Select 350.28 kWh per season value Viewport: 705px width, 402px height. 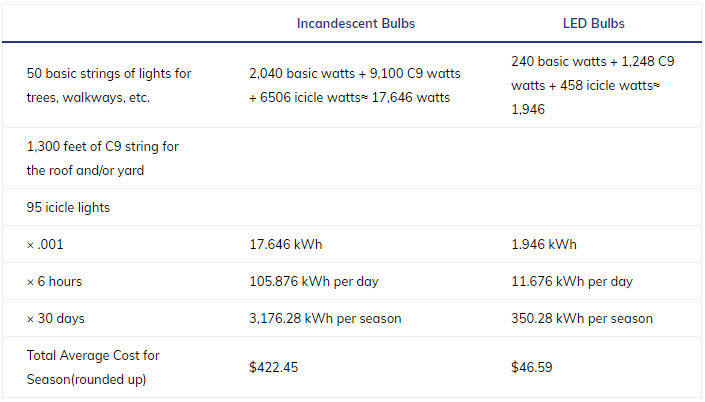click(x=581, y=318)
